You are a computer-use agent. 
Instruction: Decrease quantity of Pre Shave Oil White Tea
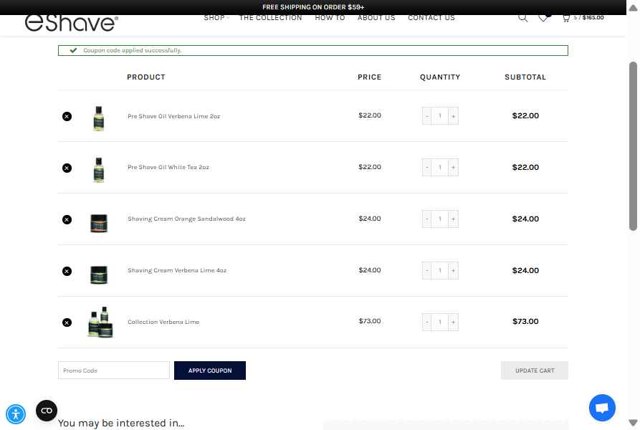pos(427,167)
